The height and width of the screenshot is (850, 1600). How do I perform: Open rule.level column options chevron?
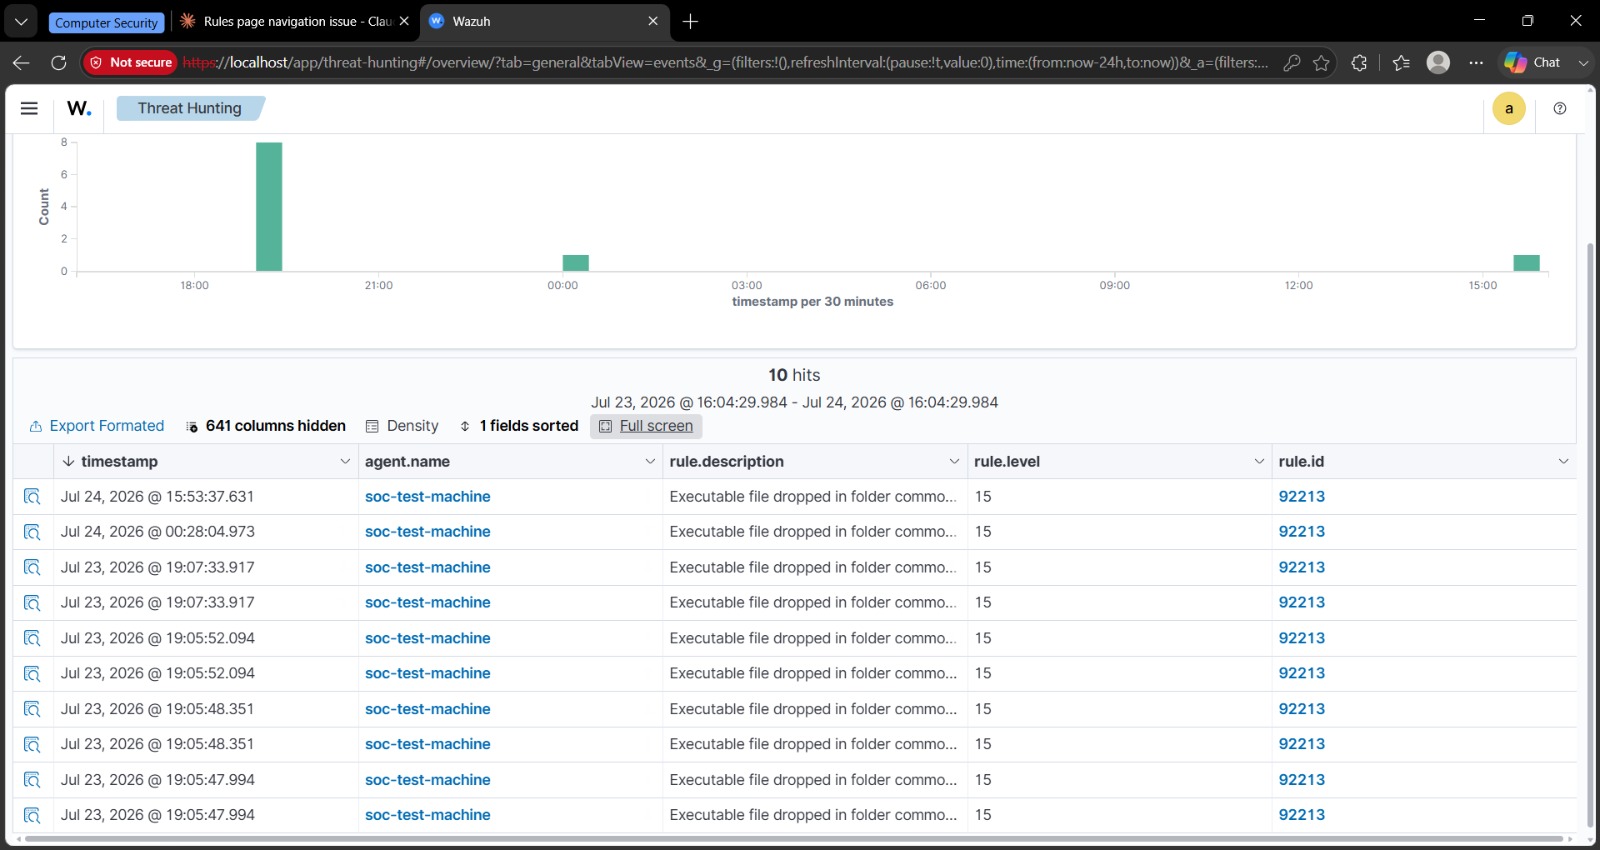[x=1259, y=461]
